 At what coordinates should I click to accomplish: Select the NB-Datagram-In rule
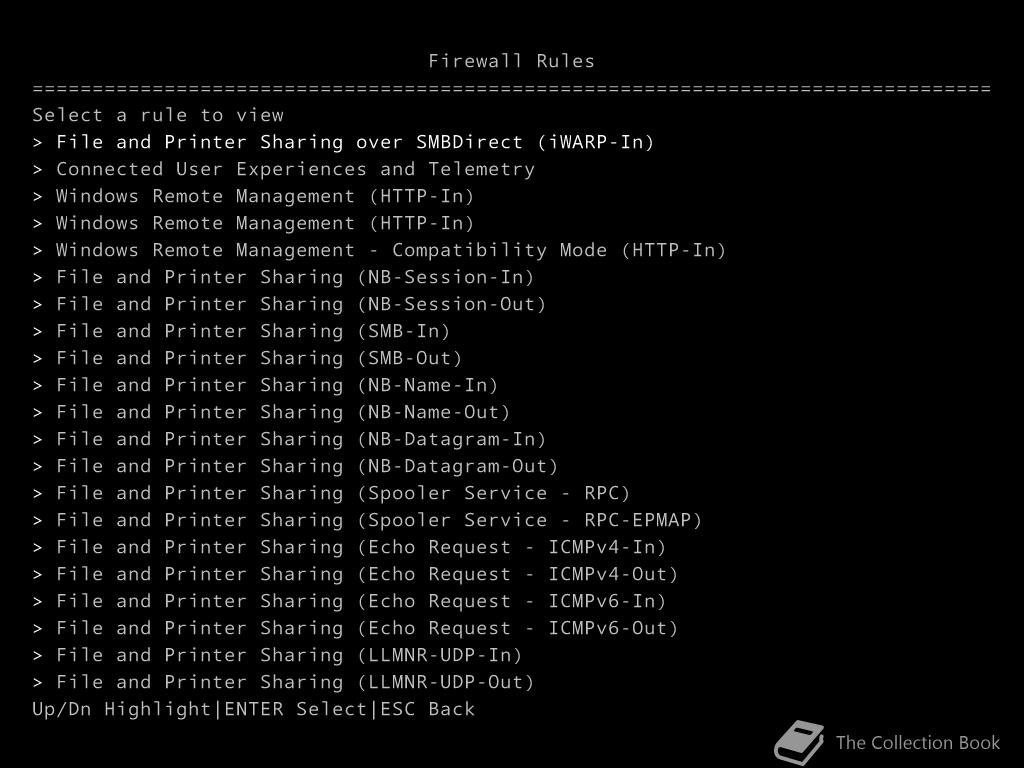(x=301, y=439)
